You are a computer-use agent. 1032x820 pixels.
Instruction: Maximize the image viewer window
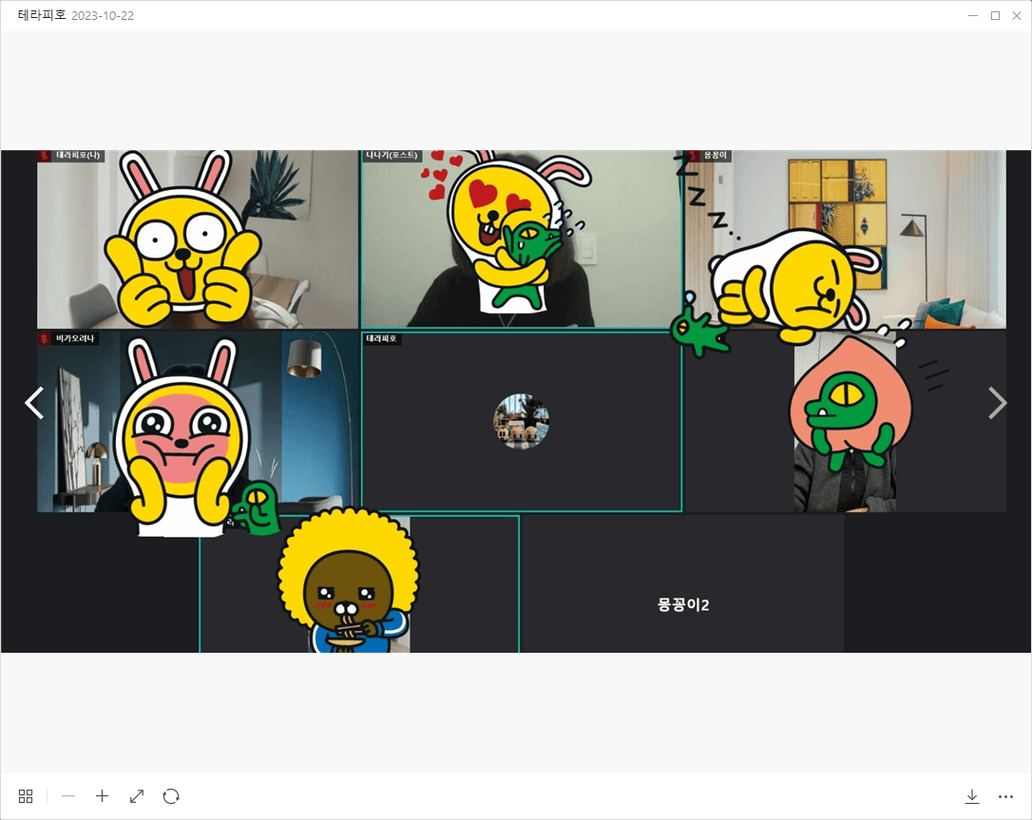point(995,15)
